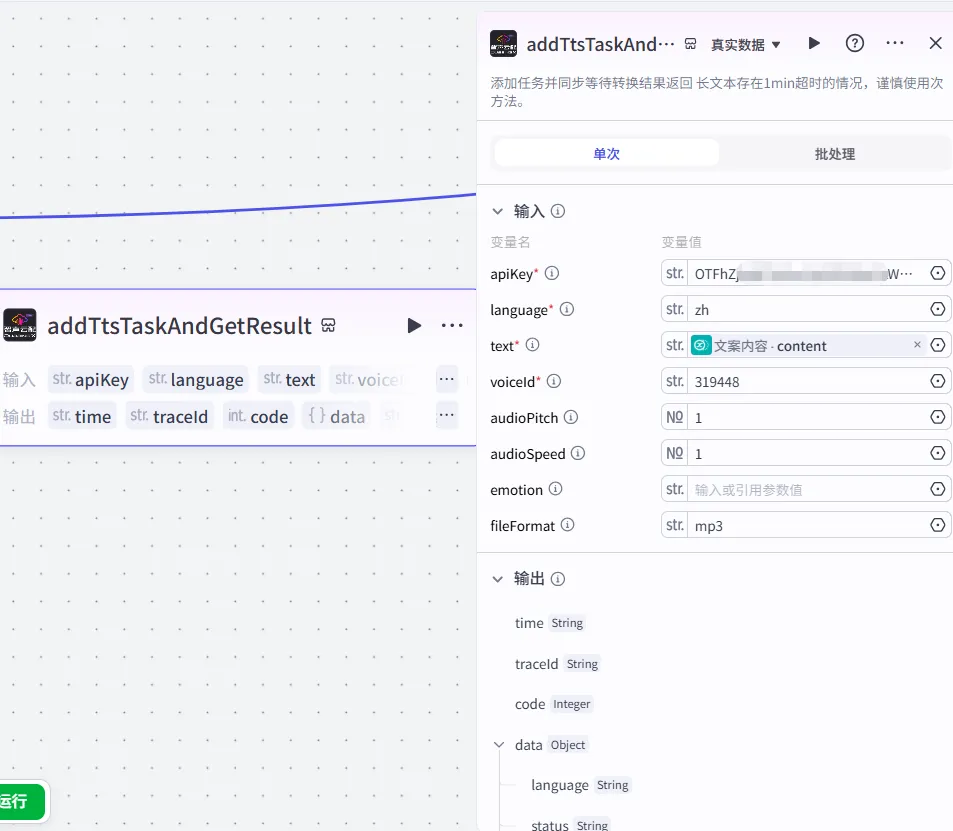The width and height of the screenshot is (953, 831).
Task: Click the plugin logo on the canvas node
Action: click(x=19, y=325)
